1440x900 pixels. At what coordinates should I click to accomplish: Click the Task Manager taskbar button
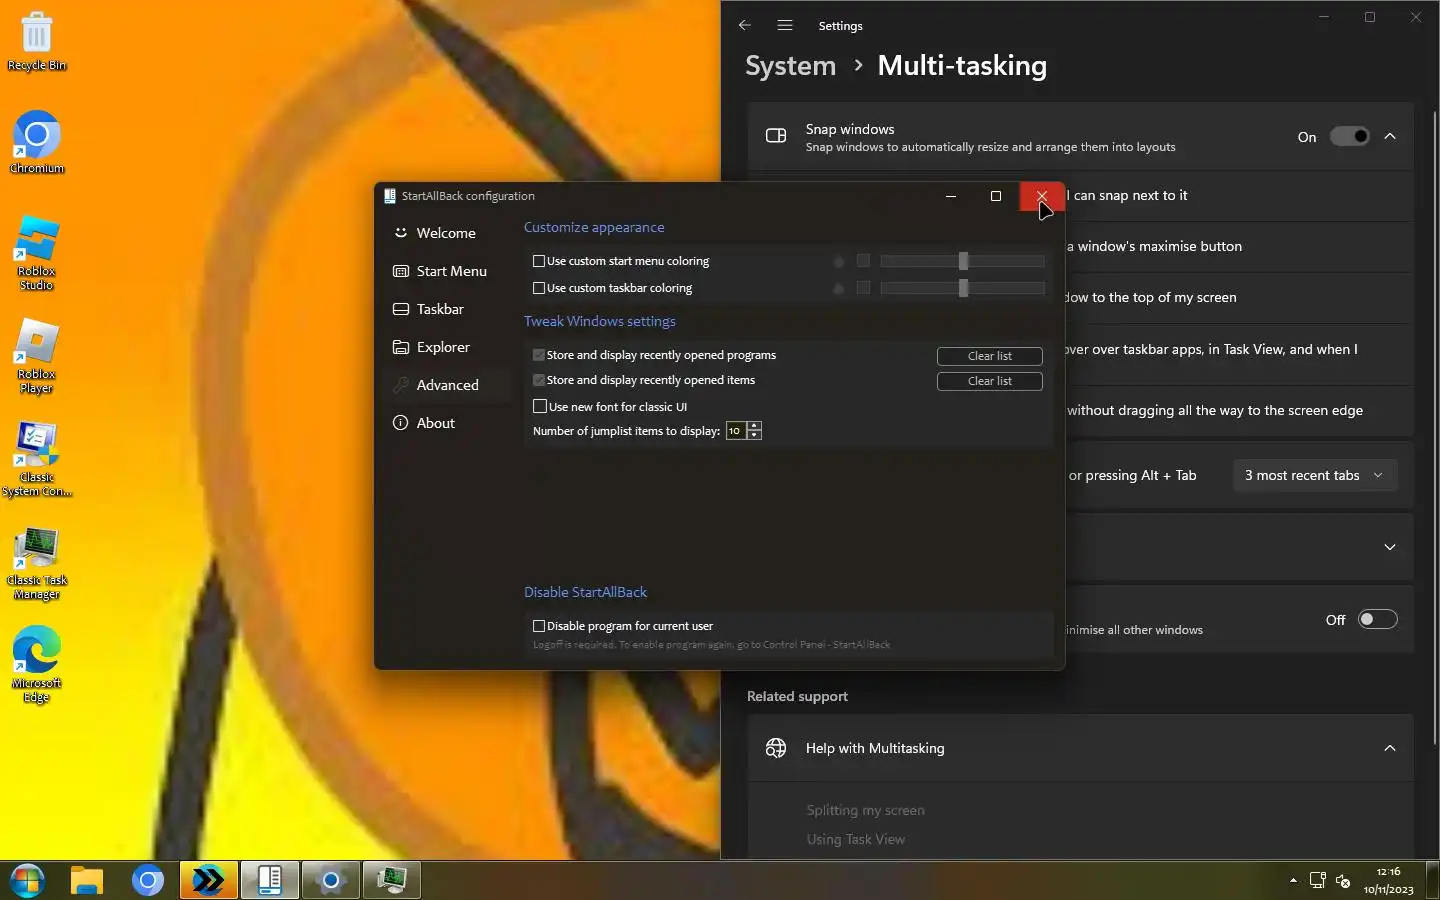392,881
